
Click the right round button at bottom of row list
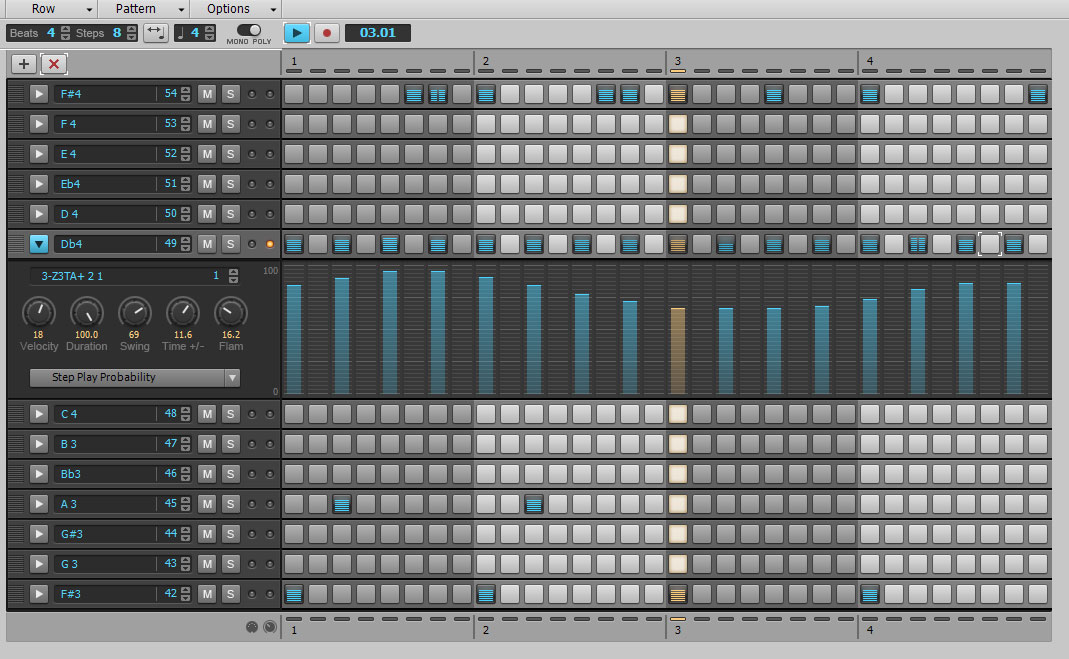point(270,627)
